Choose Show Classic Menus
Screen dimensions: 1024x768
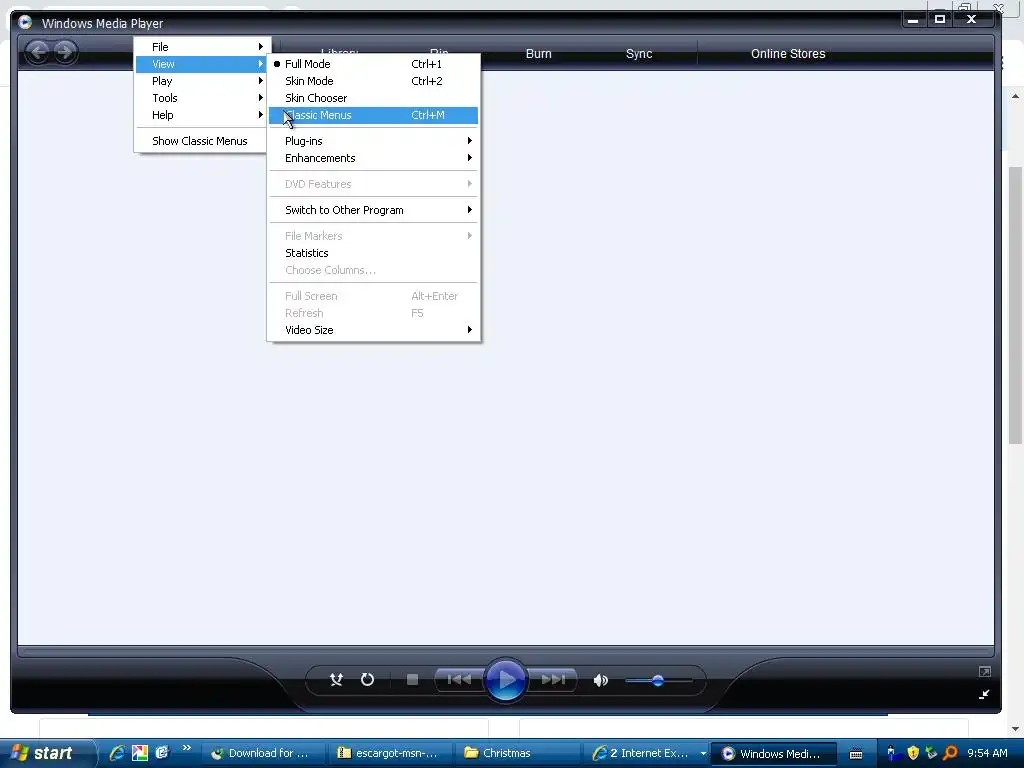click(200, 141)
